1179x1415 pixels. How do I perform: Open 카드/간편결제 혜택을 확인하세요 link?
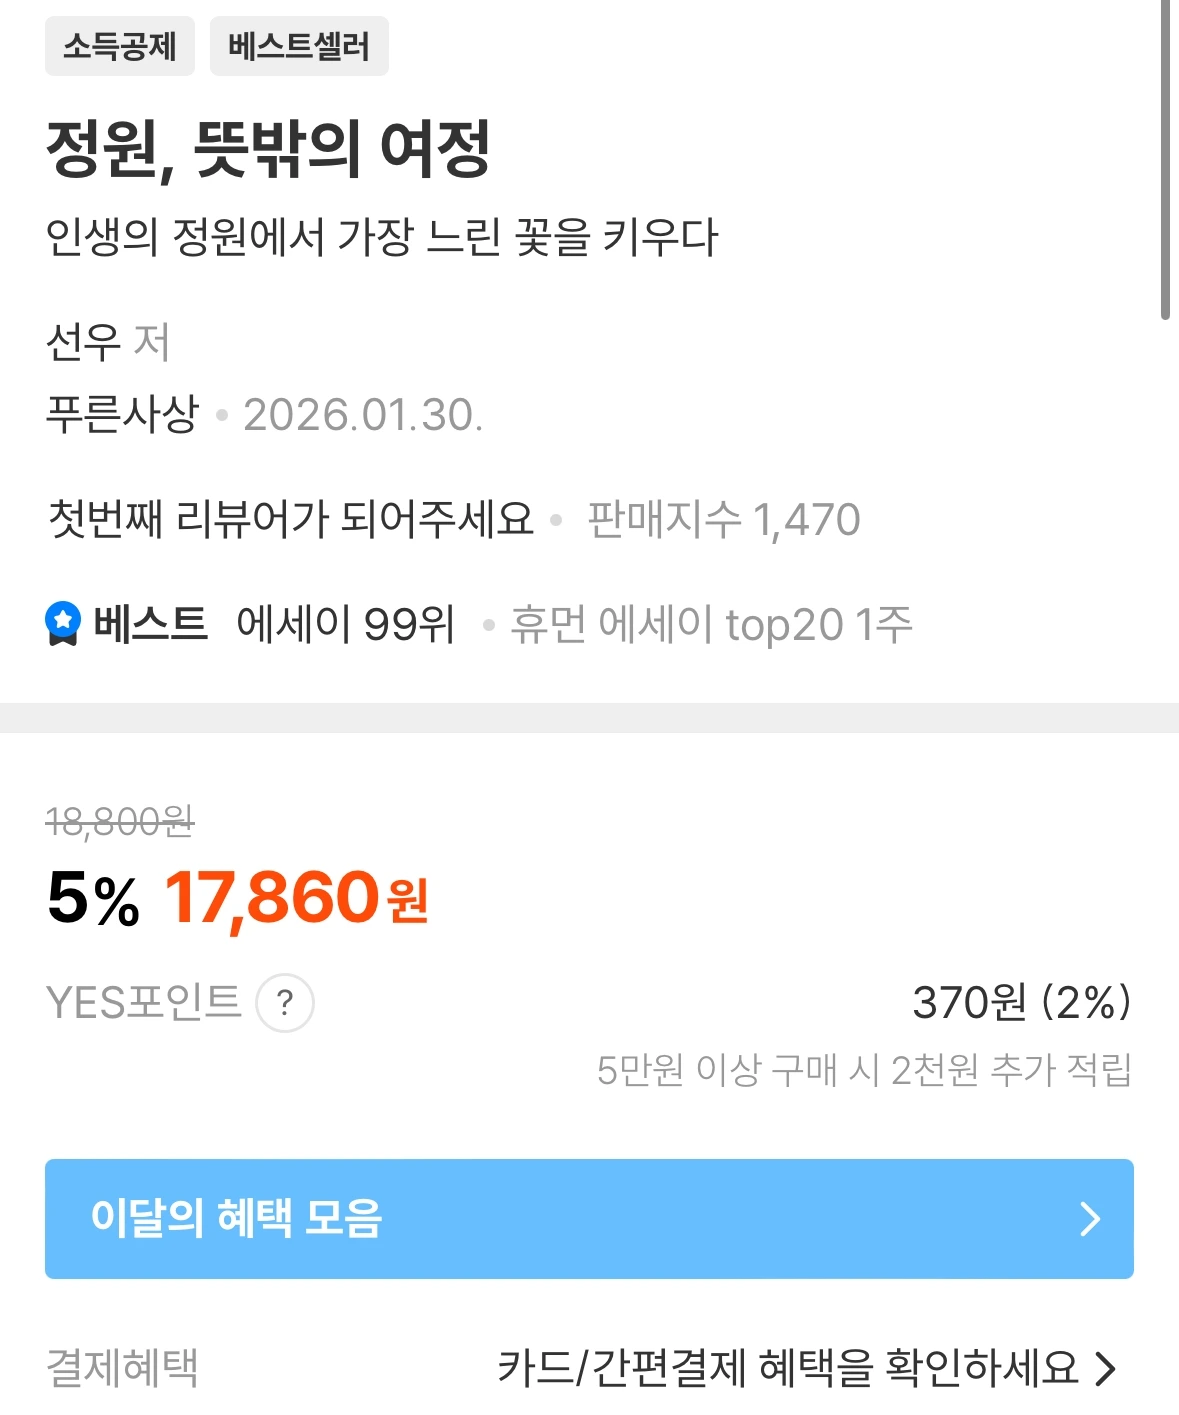pyautogui.click(x=788, y=1368)
